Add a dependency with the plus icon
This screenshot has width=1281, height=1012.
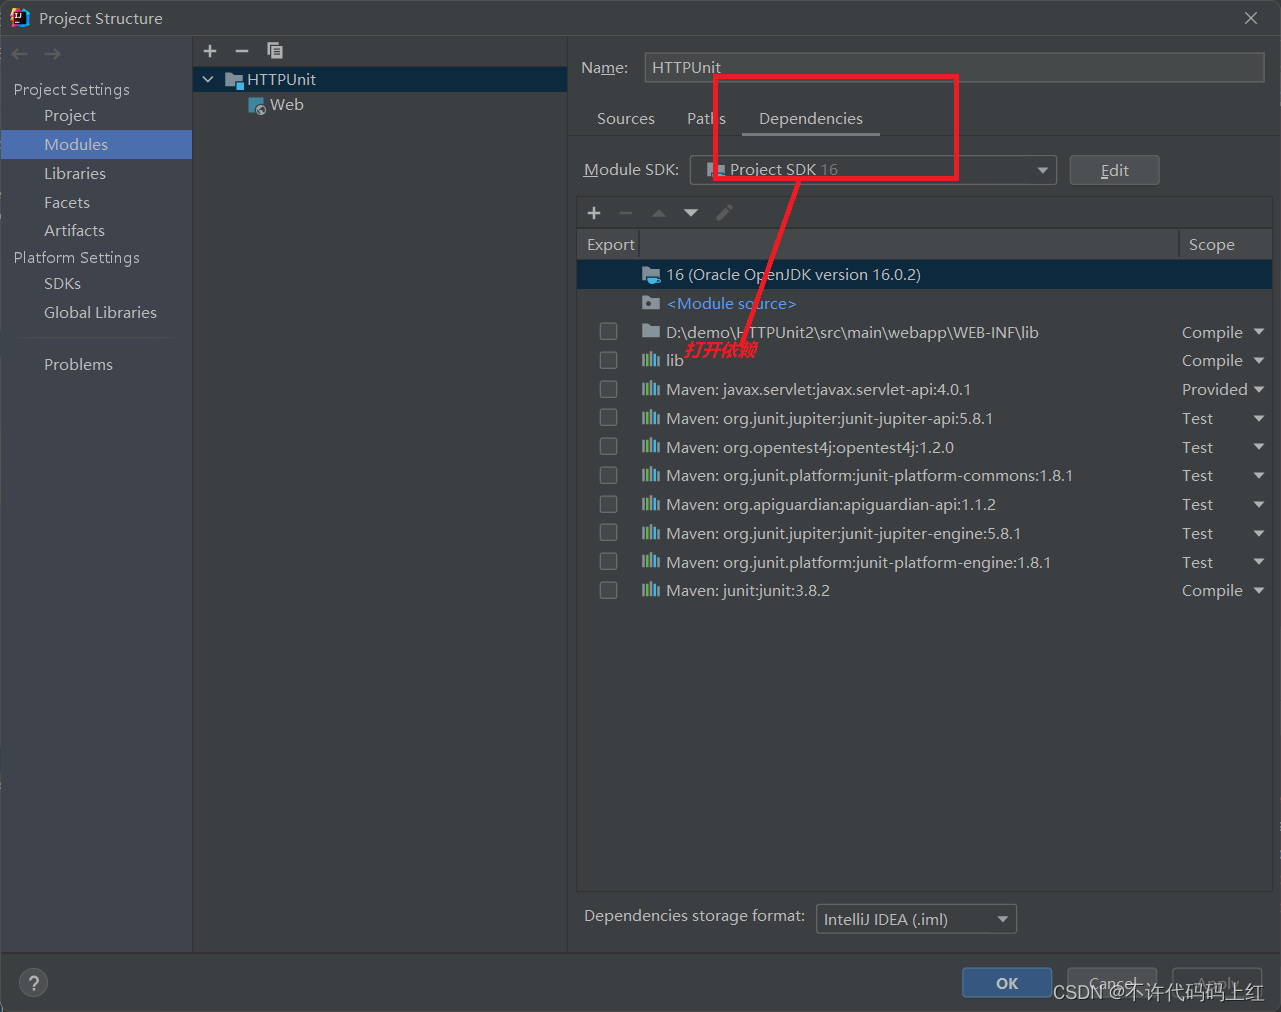(594, 213)
